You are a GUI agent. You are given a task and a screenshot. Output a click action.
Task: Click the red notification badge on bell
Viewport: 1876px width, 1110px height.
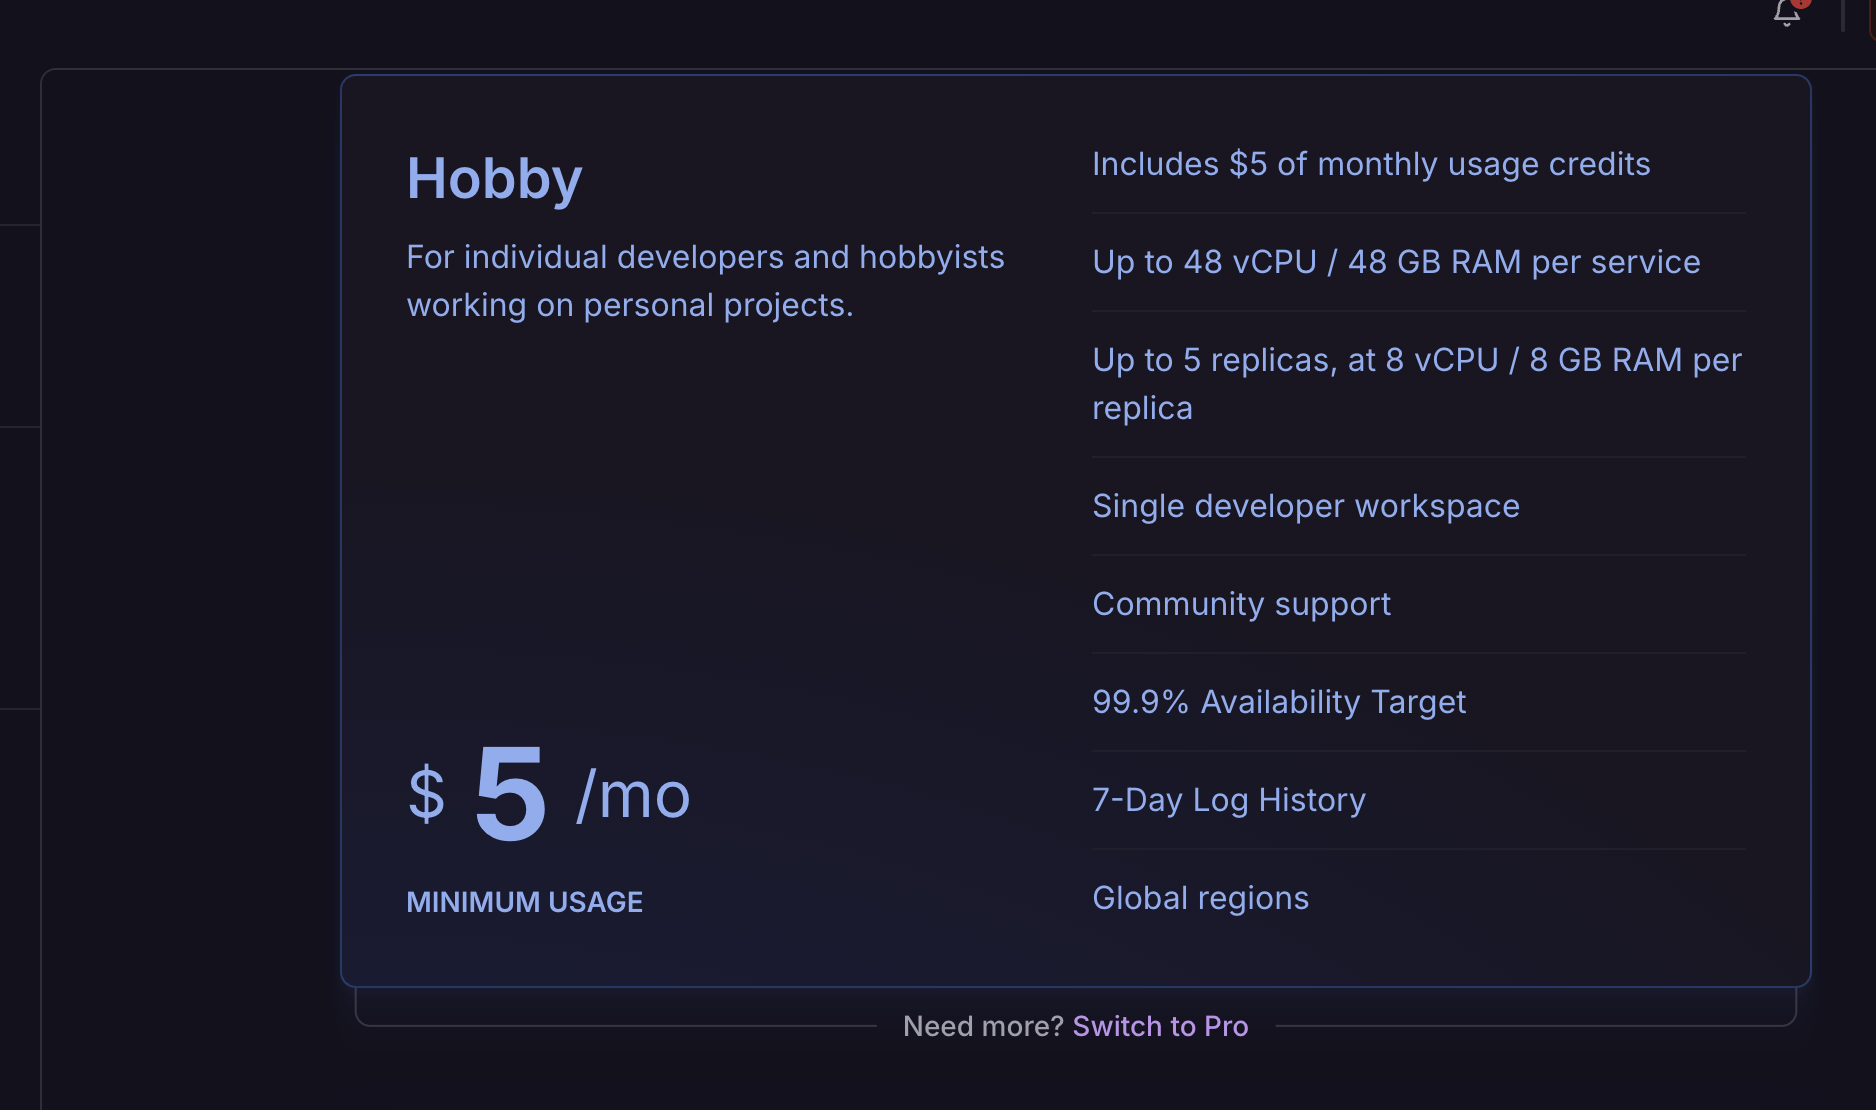(x=1801, y=3)
